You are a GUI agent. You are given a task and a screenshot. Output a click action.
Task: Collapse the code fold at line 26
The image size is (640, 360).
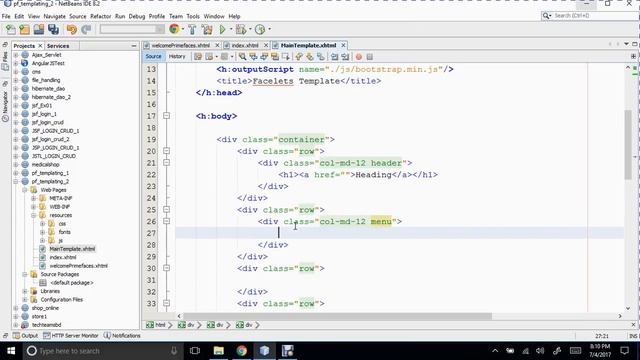coord(167,221)
